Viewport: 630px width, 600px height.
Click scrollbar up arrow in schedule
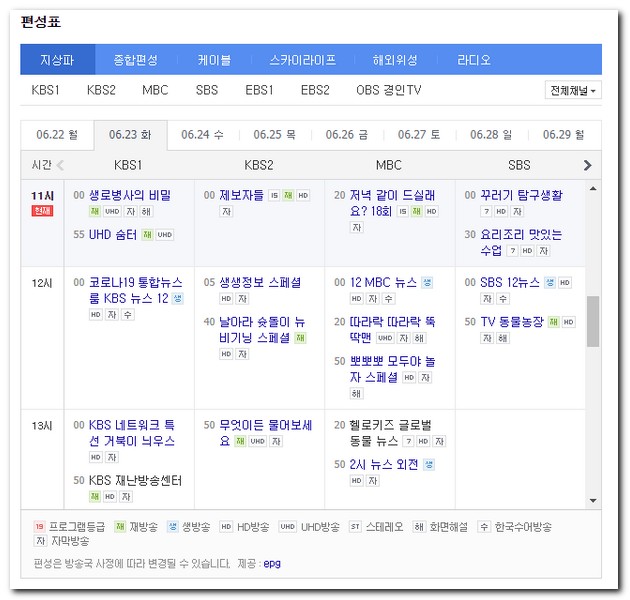point(593,188)
